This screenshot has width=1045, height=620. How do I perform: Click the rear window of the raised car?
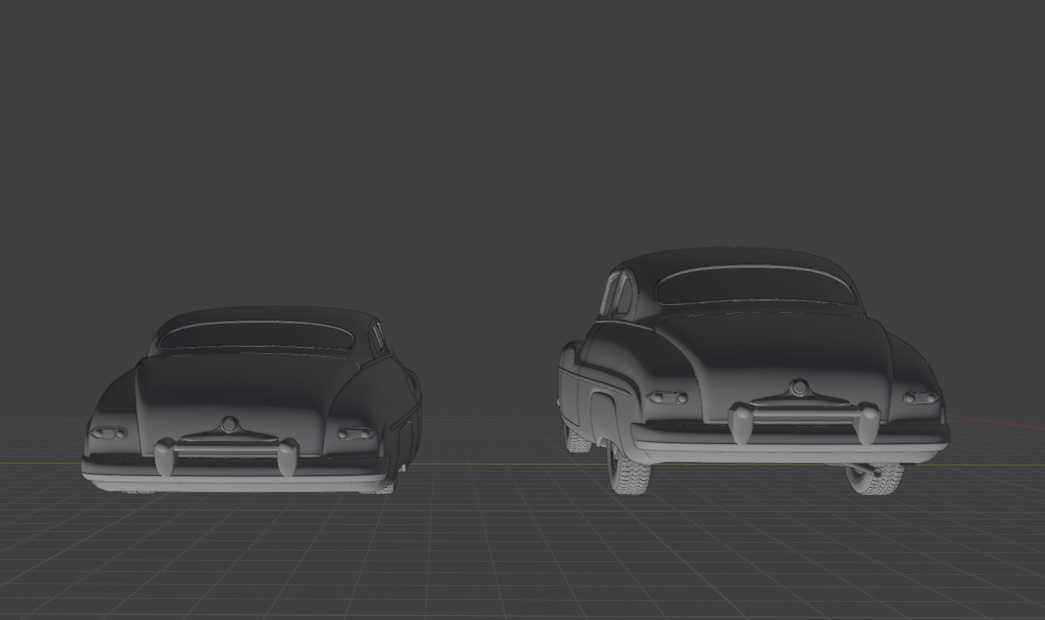[x=755, y=286]
